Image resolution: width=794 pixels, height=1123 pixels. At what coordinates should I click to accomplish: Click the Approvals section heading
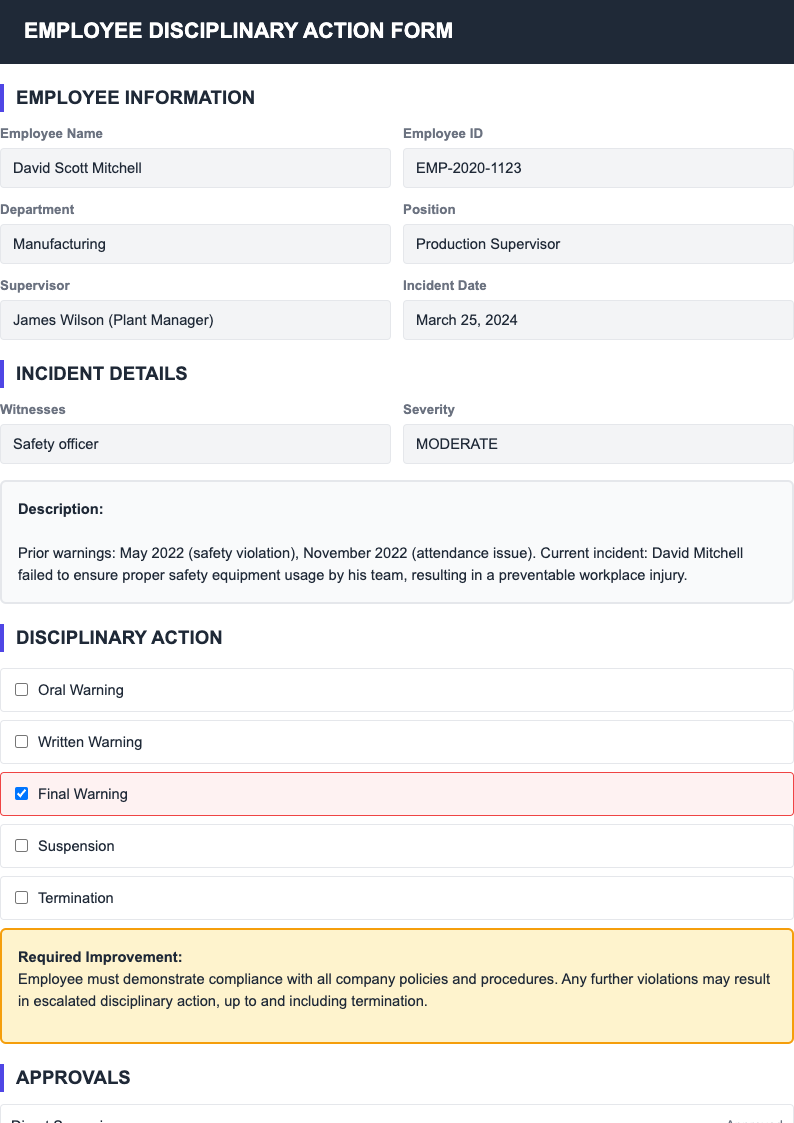point(71,1077)
